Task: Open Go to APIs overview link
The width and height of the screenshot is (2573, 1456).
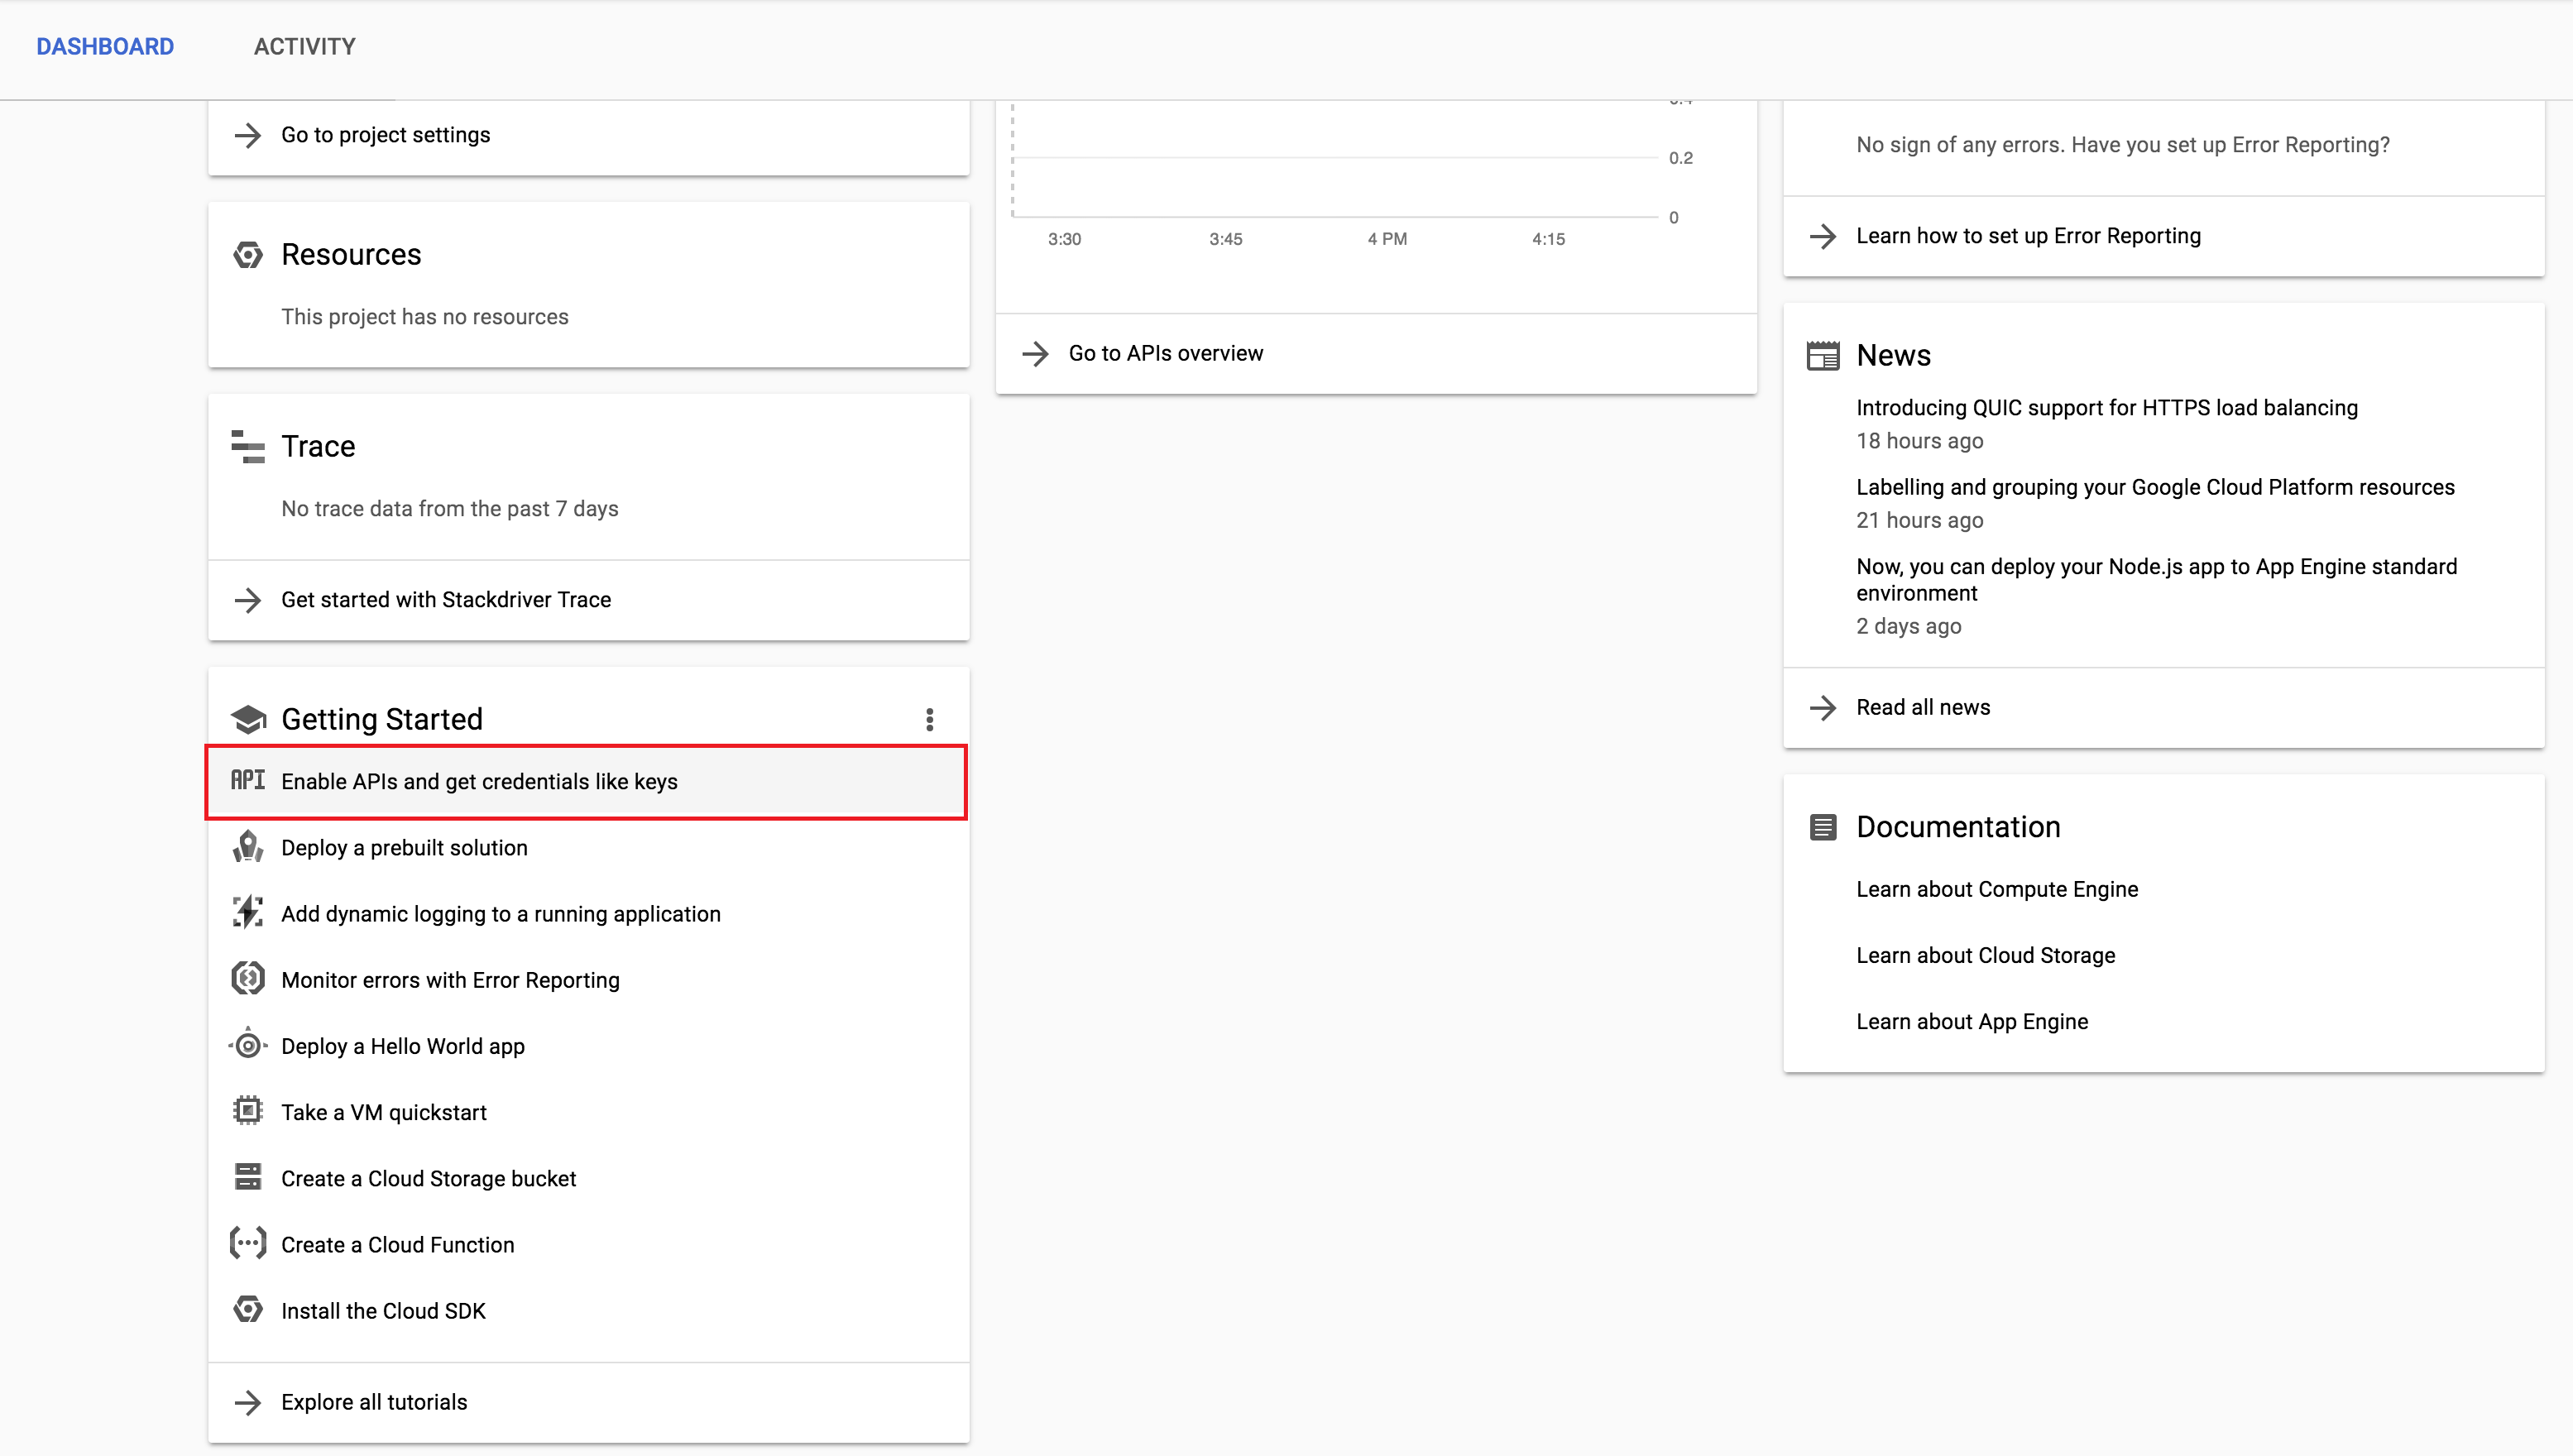Action: pos(1165,353)
